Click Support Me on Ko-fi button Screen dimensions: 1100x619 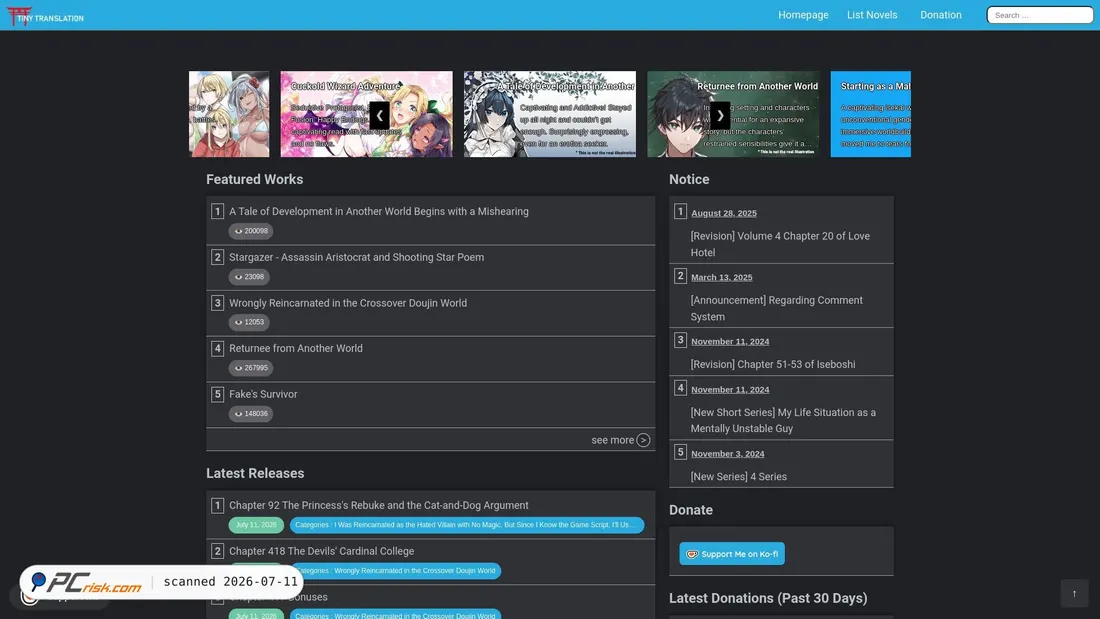[732, 554]
